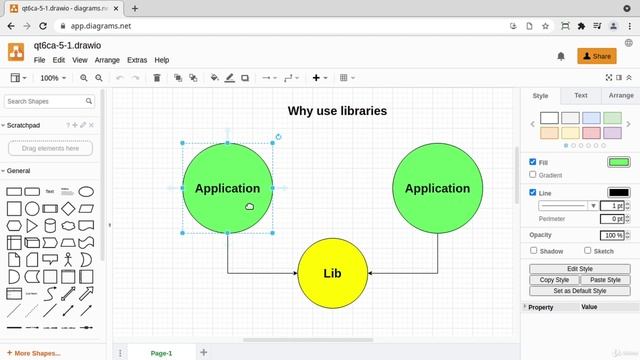The image size is (640, 360).
Task: Edit scratchpad with pencil icon
Action: pos(83,125)
